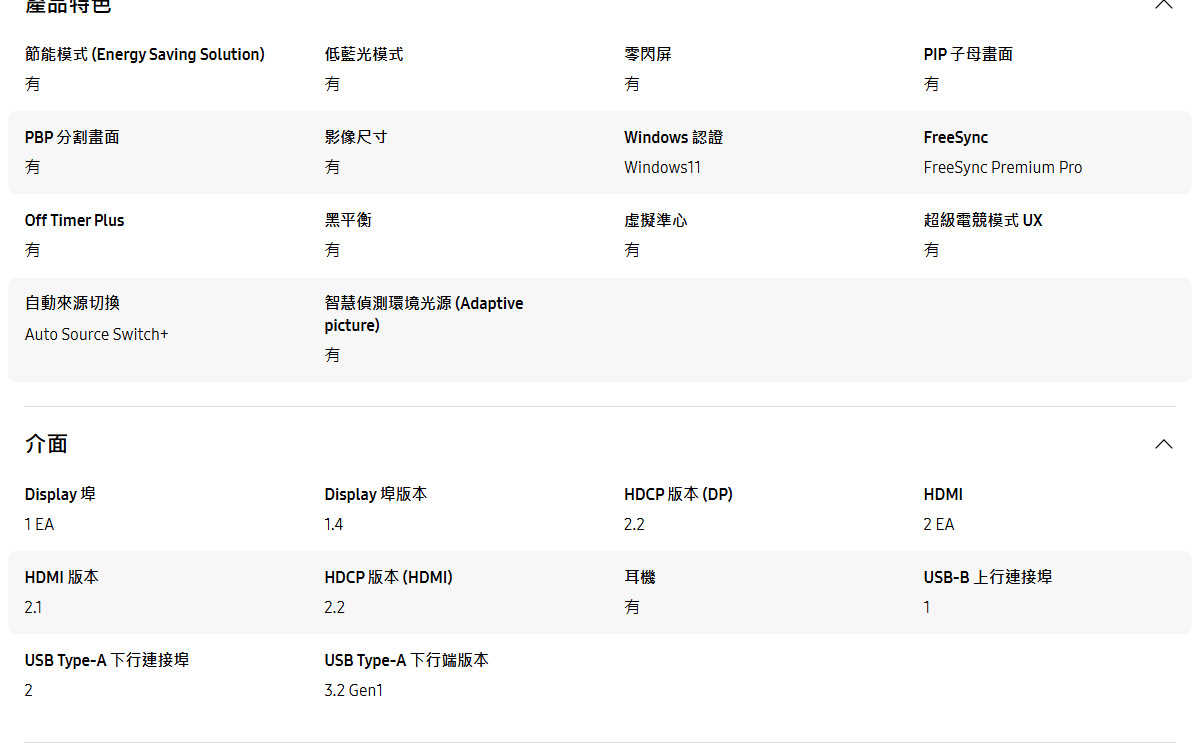Select the FreeSync Premium Pro spec value

click(1003, 167)
